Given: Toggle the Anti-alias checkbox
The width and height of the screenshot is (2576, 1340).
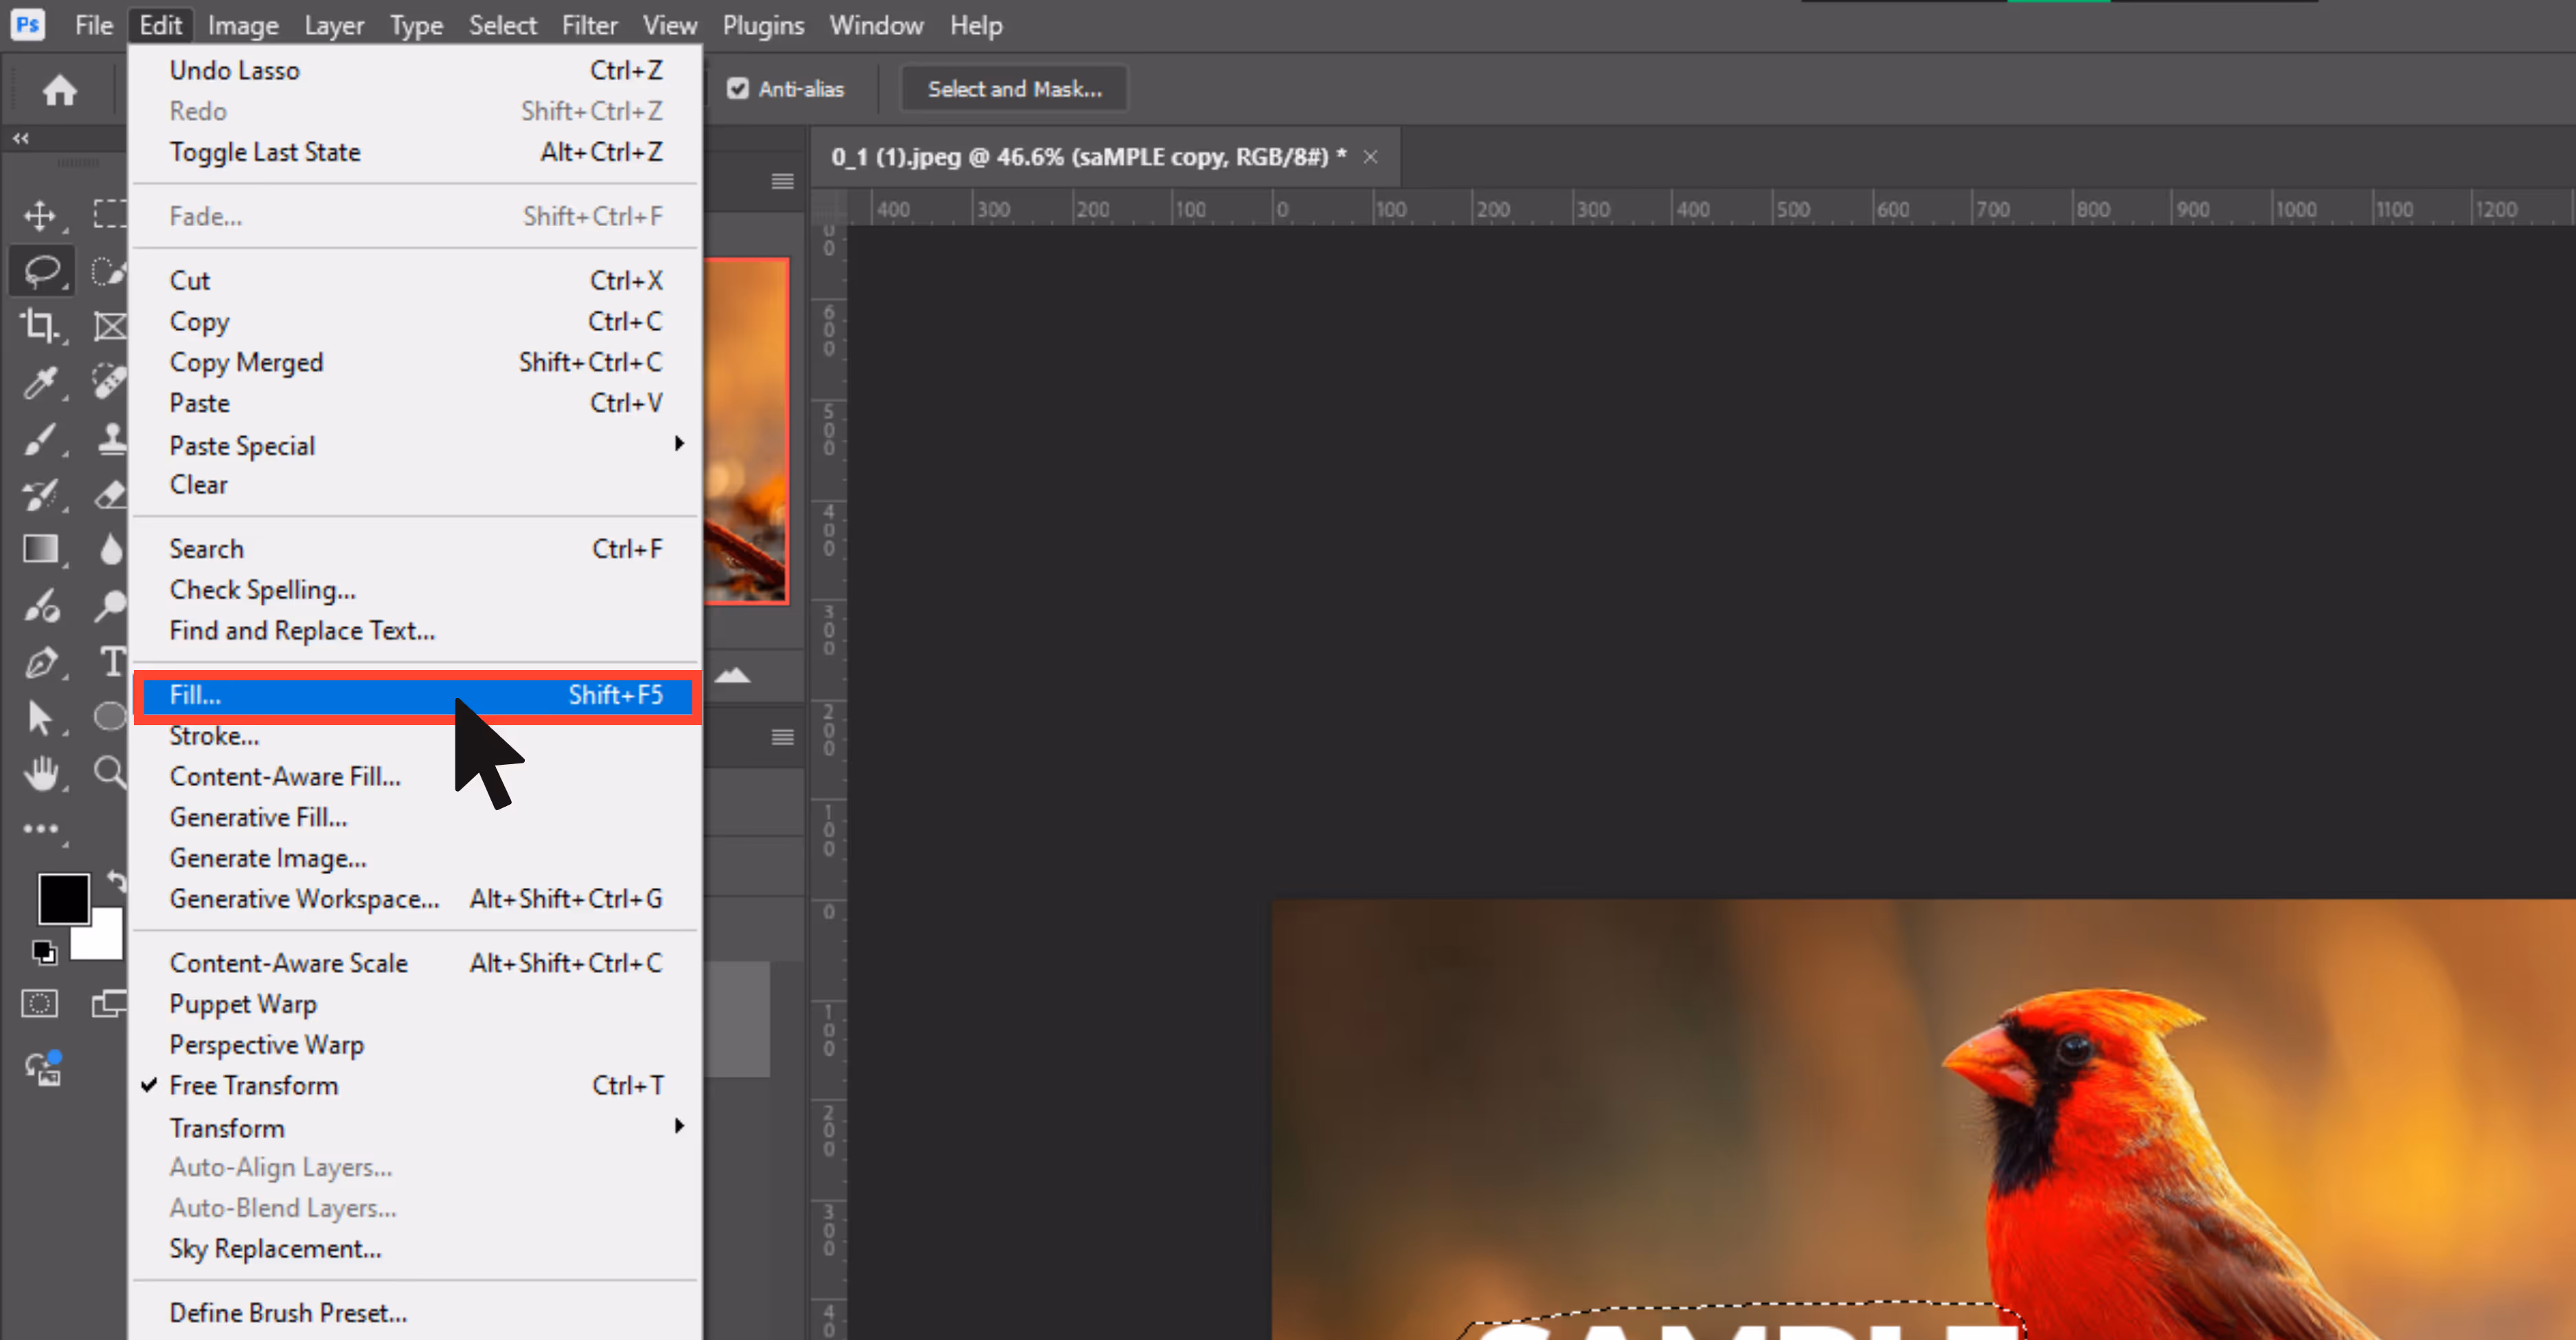Looking at the screenshot, I should click(x=738, y=89).
